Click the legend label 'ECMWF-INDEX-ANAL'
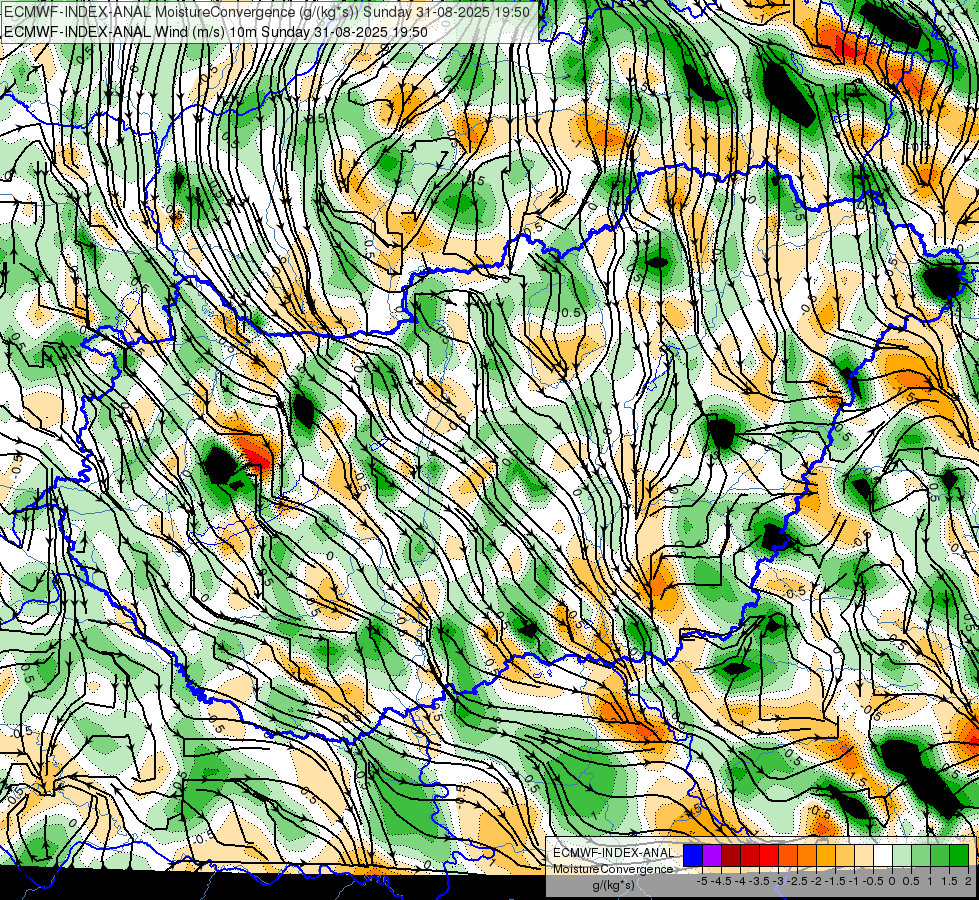 pyautogui.click(x=614, y=853)
